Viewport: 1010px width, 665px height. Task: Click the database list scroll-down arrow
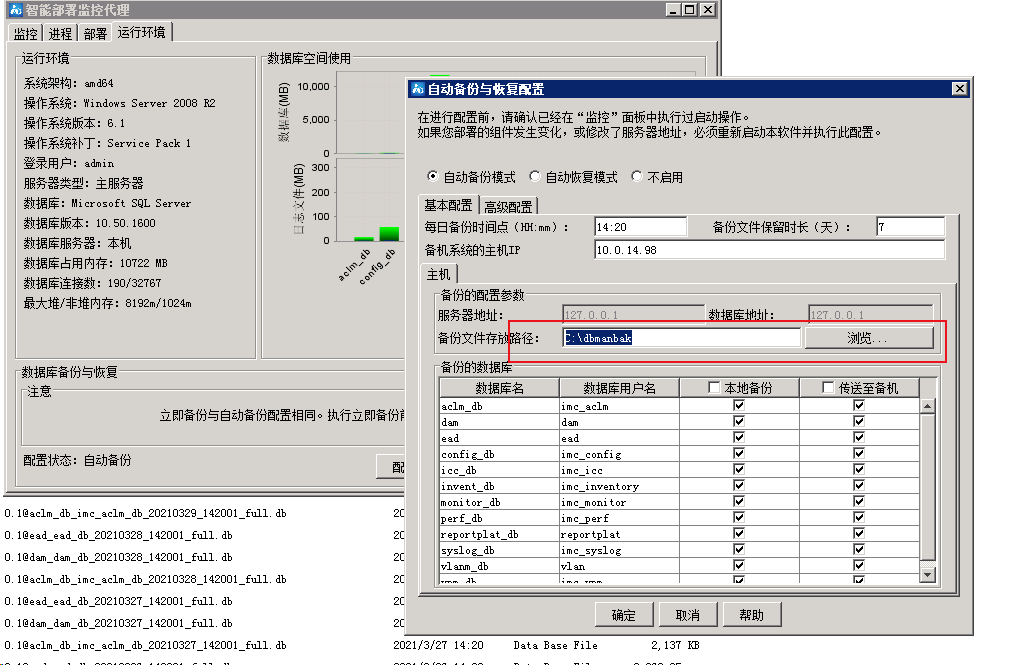(927, 574)
